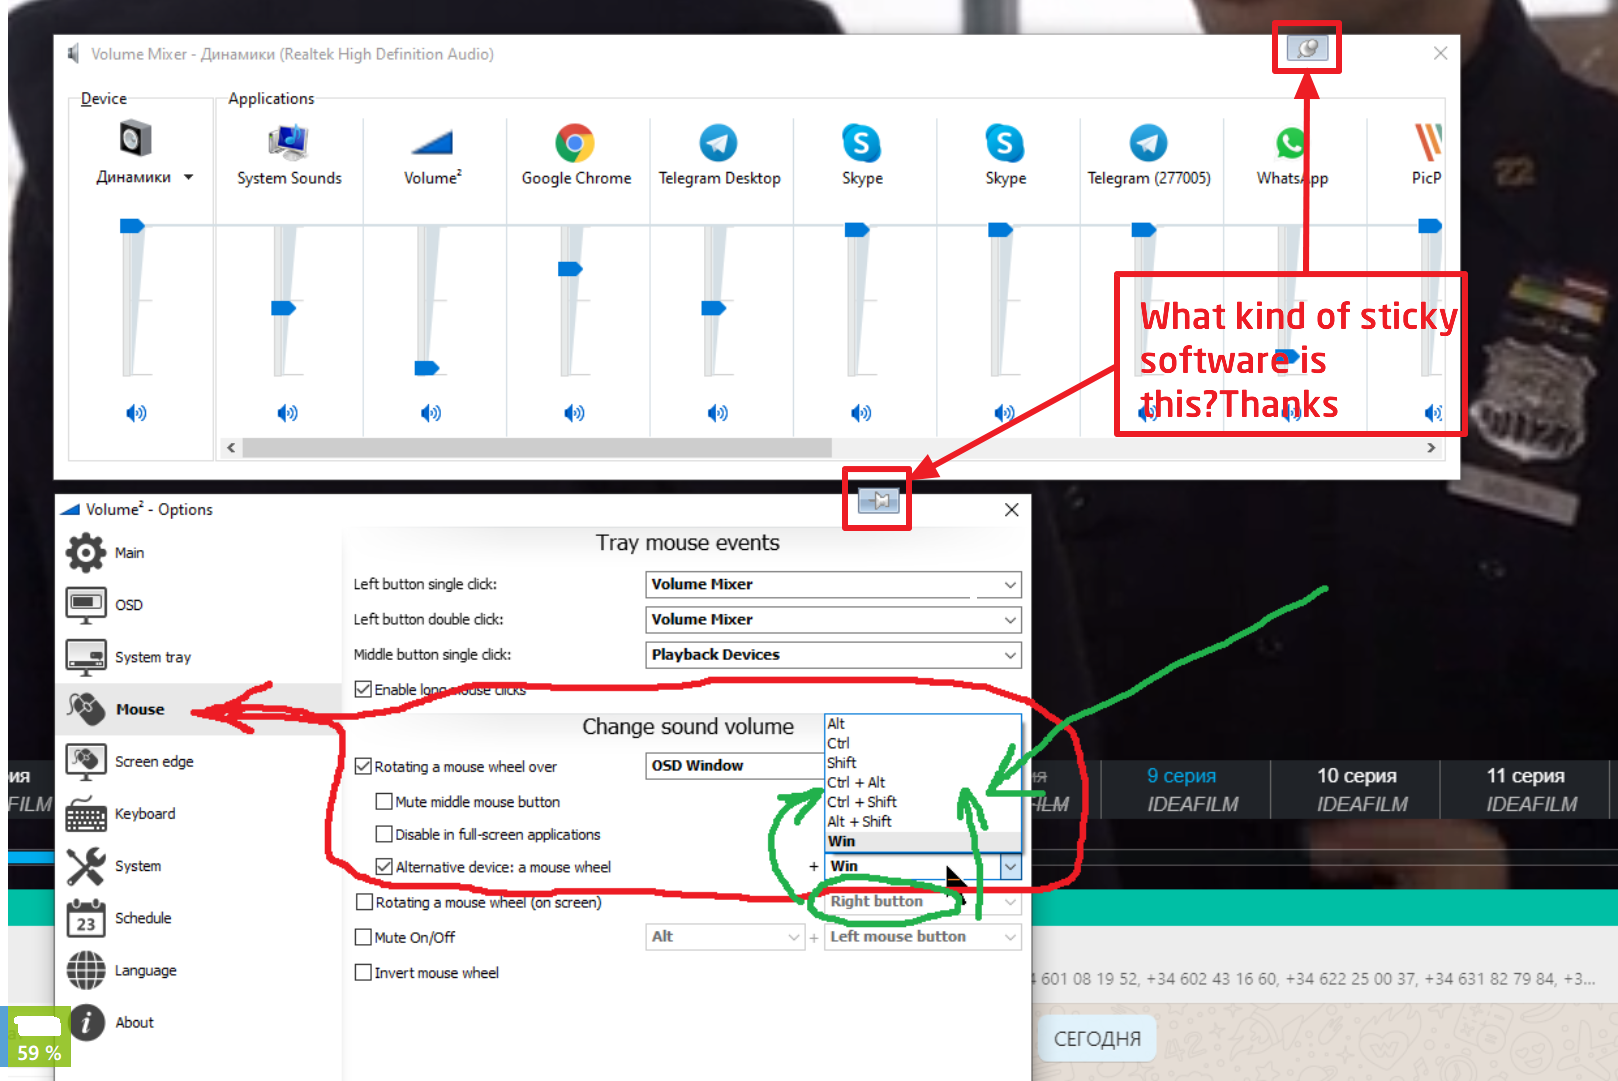
Task: Enable Disable in full-screen applications
Action: pos(384,834)
